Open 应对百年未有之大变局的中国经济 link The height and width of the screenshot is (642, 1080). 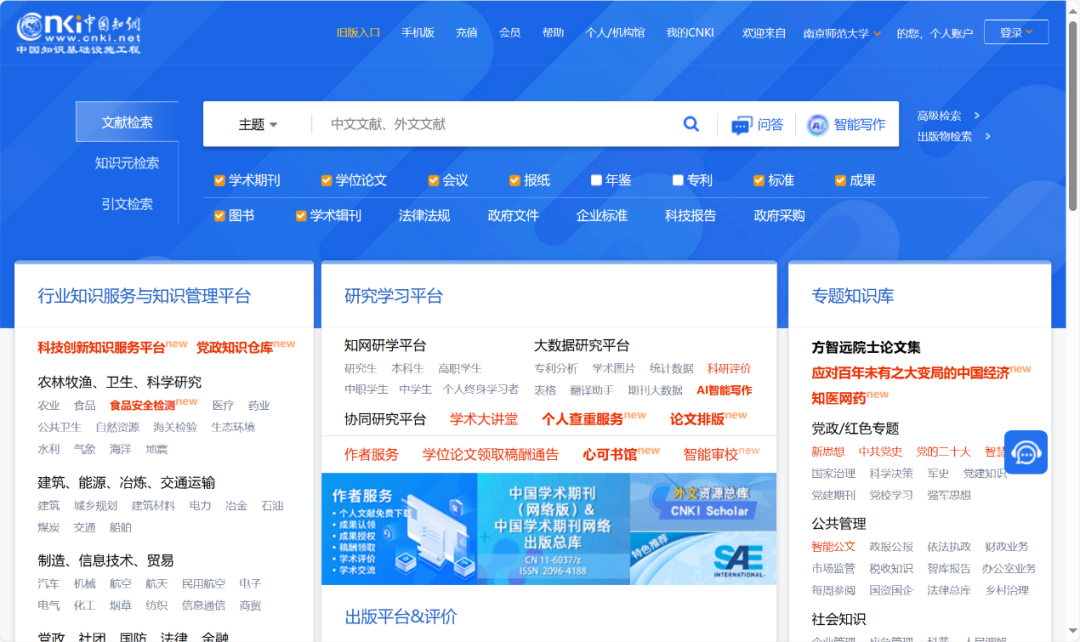pyautogui.click(x=911, y=373)
